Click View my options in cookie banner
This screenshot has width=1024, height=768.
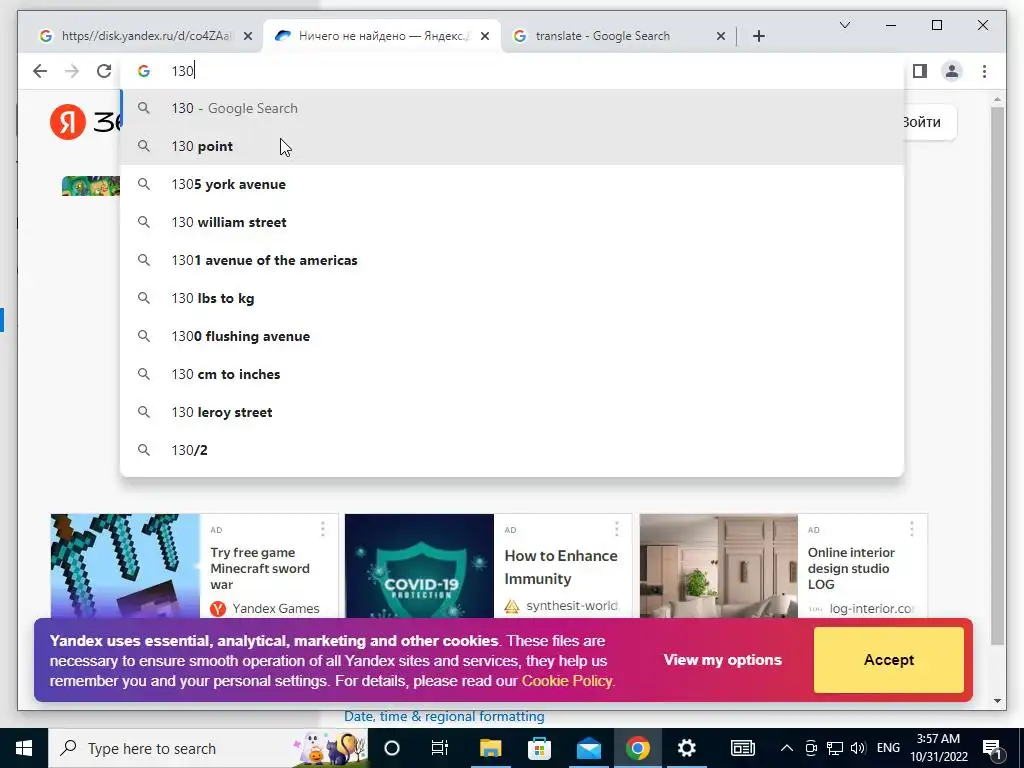(x=722, y=660)
